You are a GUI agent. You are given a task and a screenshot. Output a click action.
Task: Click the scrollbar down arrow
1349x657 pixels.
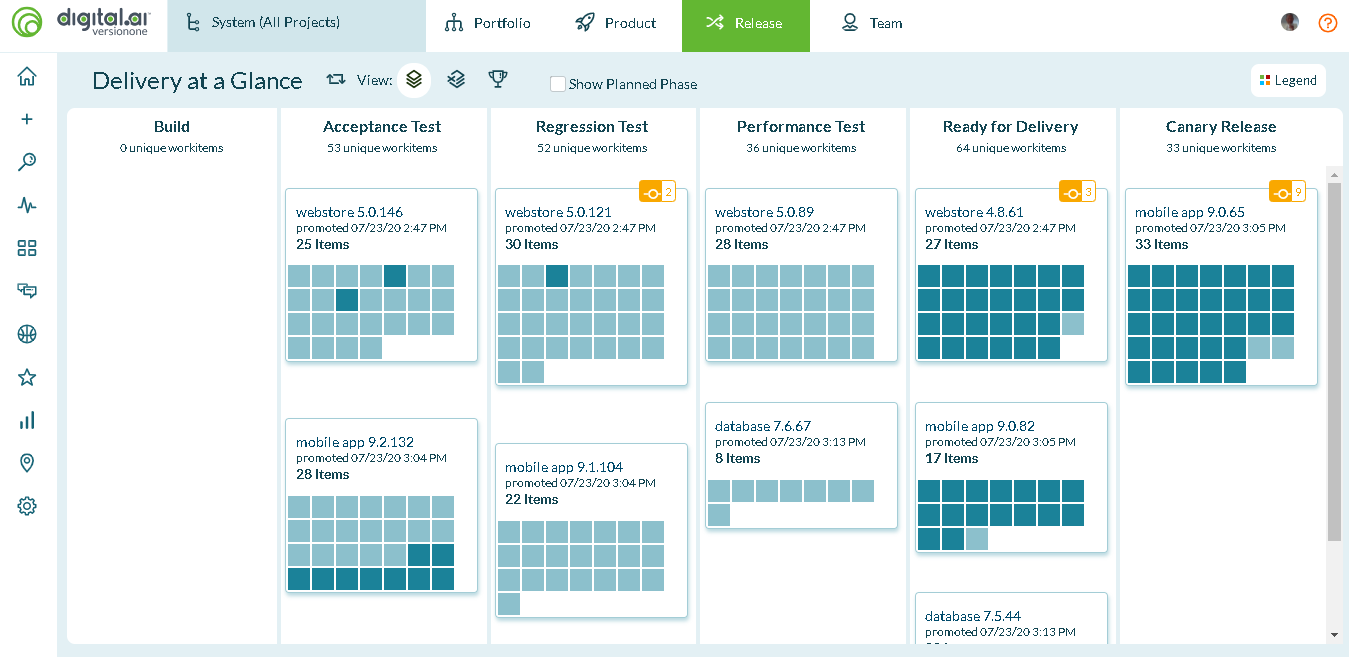1334,635
